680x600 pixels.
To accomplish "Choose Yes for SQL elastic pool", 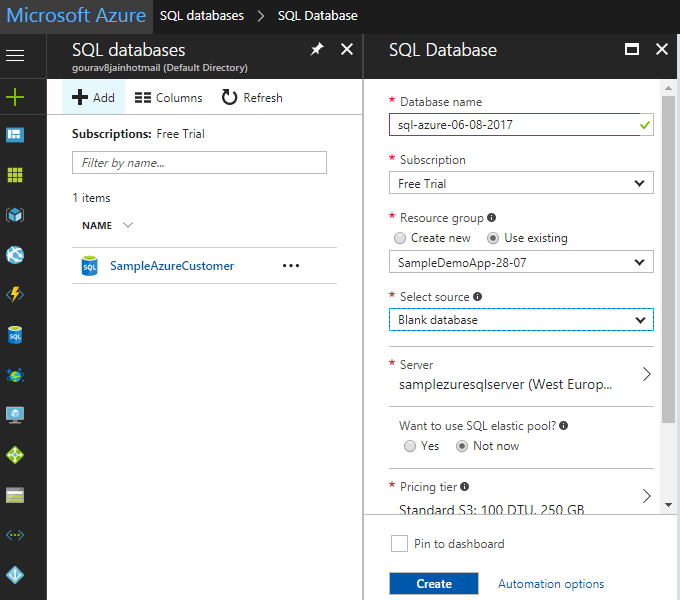I will [x=410, y=446].
